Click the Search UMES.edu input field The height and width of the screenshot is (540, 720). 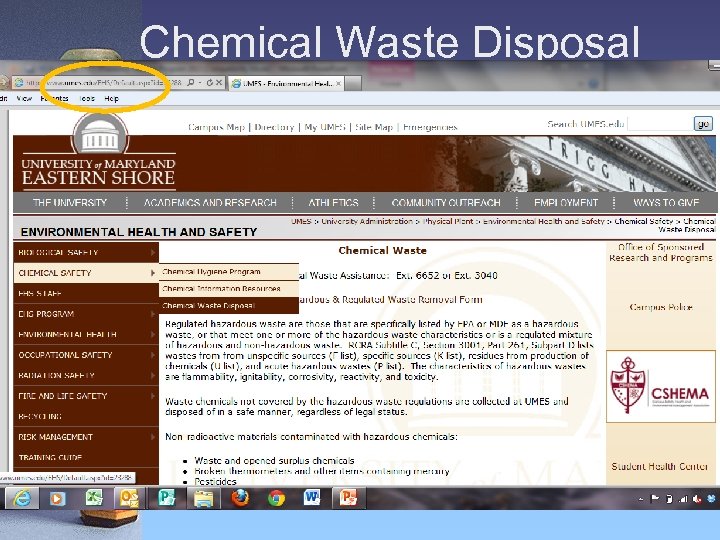tap(660, 124)
